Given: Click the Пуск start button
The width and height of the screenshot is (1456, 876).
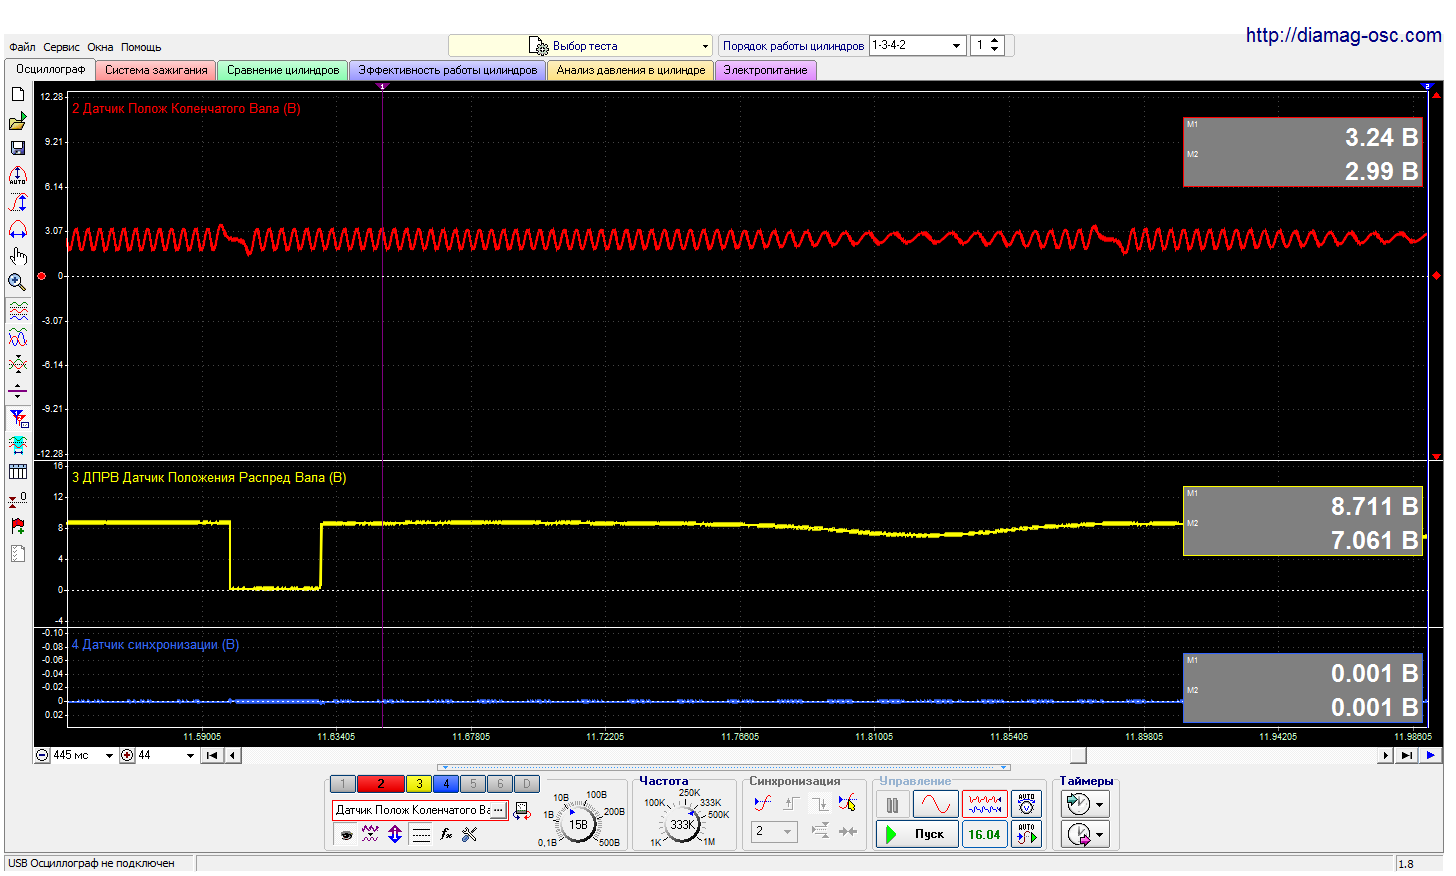Looking at the screenshot, I should point(917,834).
